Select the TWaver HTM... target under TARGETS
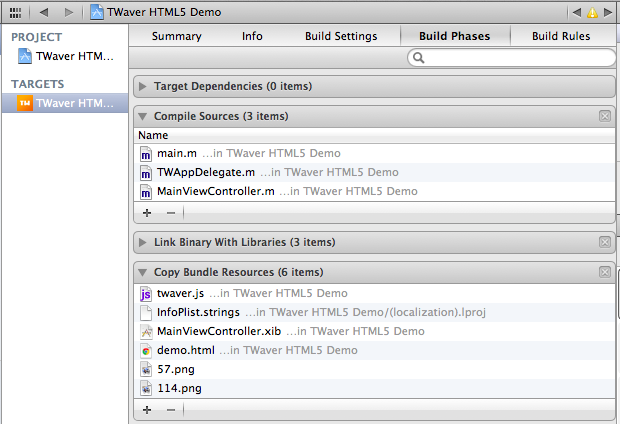Screen dimensions: 620x424 tap(65, 103)
